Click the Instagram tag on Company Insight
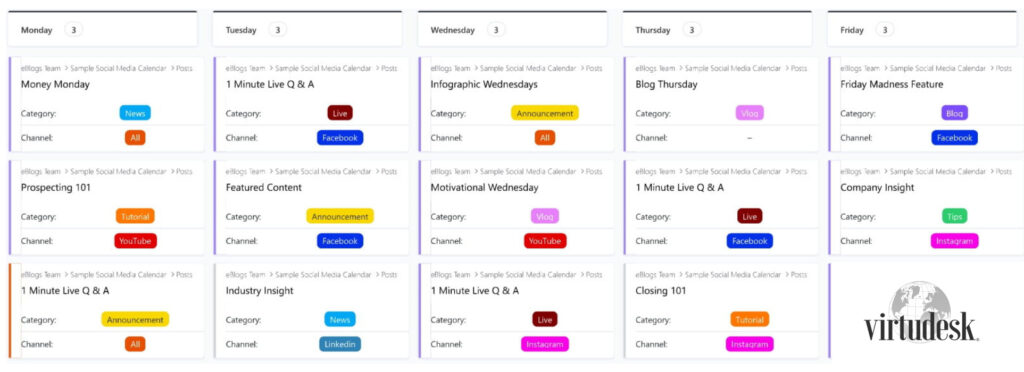 point(955,241)
